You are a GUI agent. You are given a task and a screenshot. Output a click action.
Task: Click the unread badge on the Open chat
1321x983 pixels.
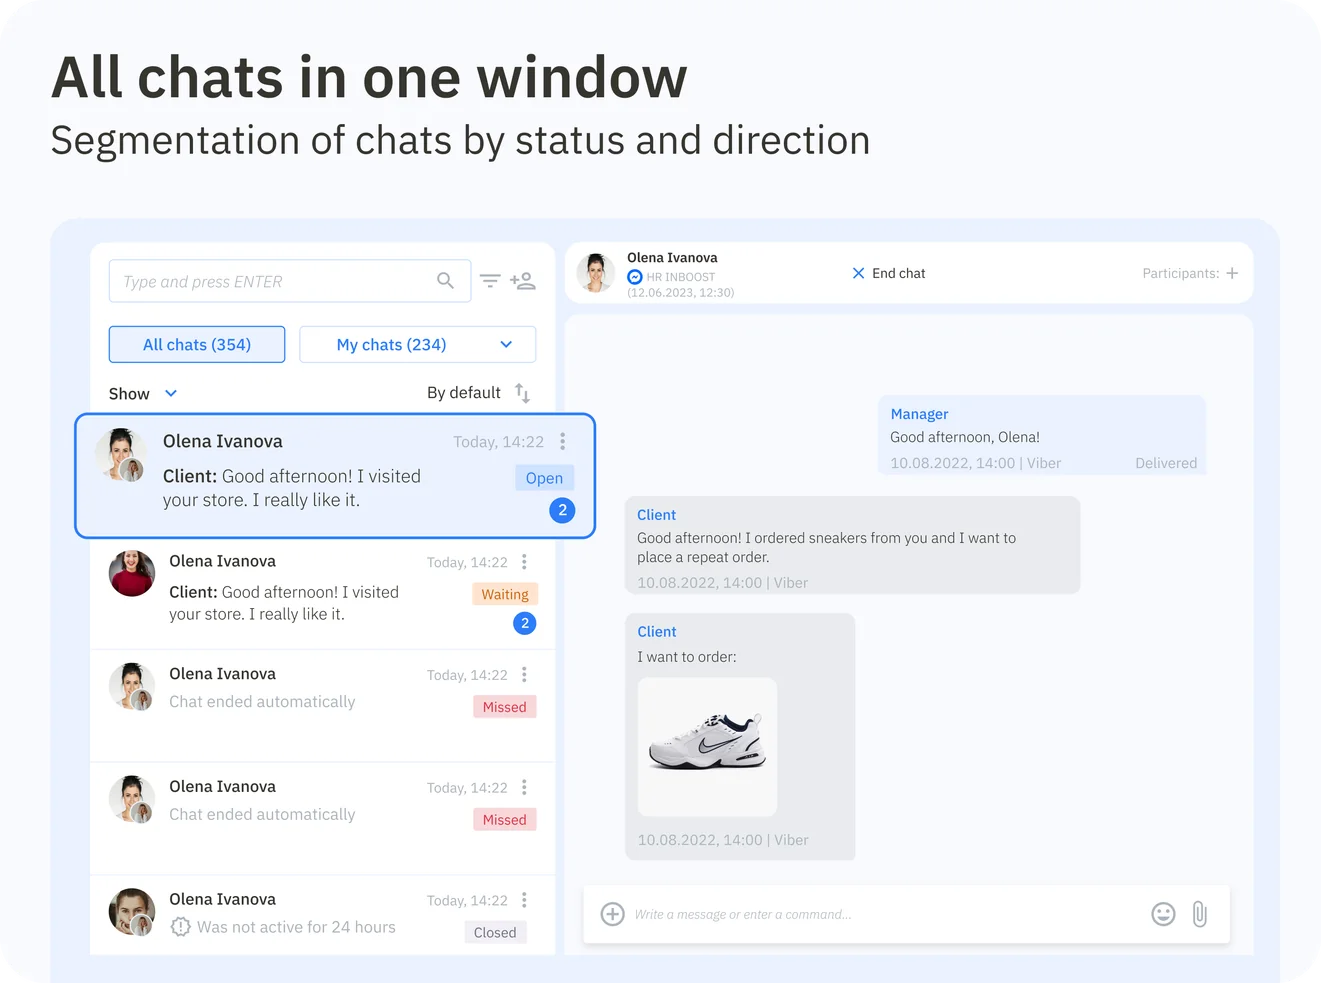562,510
